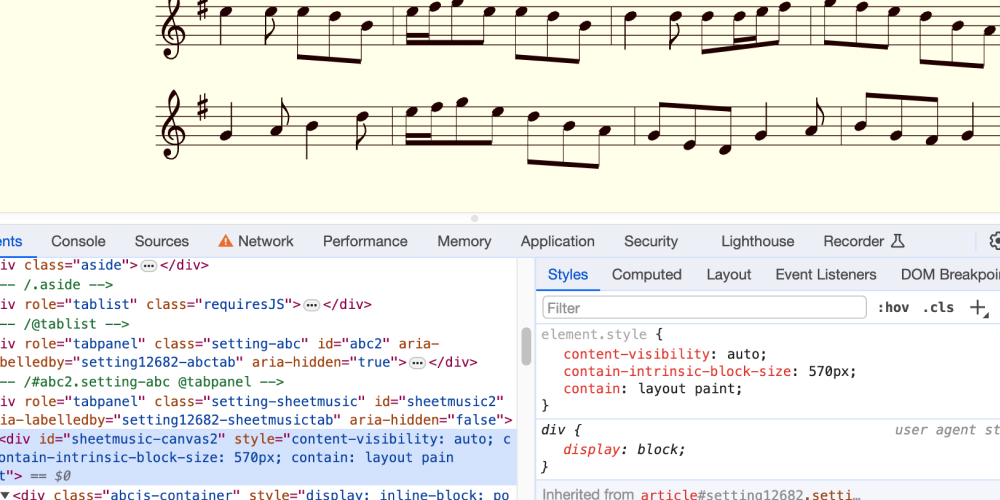Switch to the Event Listeners tab

point(825,274)
